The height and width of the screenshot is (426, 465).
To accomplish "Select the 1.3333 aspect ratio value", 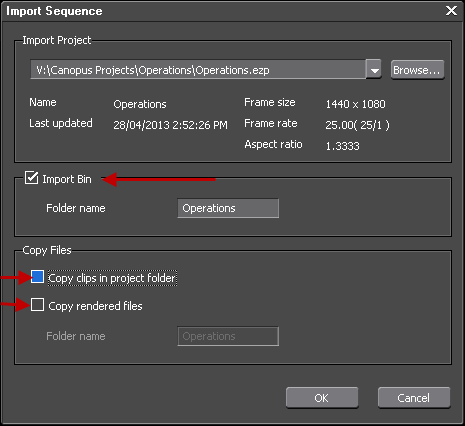I will pos(343,146).
